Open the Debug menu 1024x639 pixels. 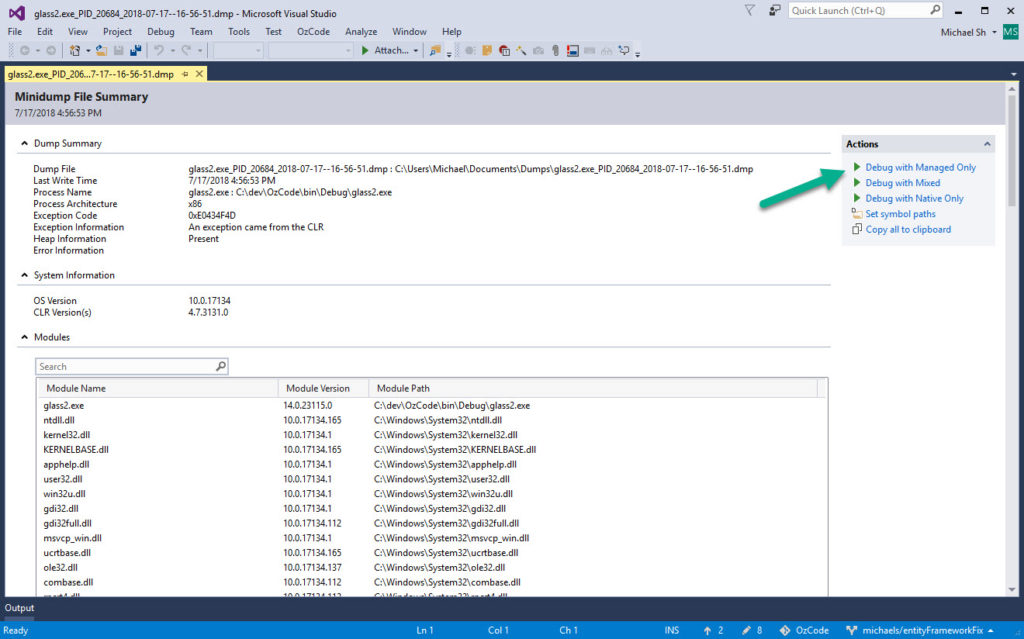[x=161, y=31]
